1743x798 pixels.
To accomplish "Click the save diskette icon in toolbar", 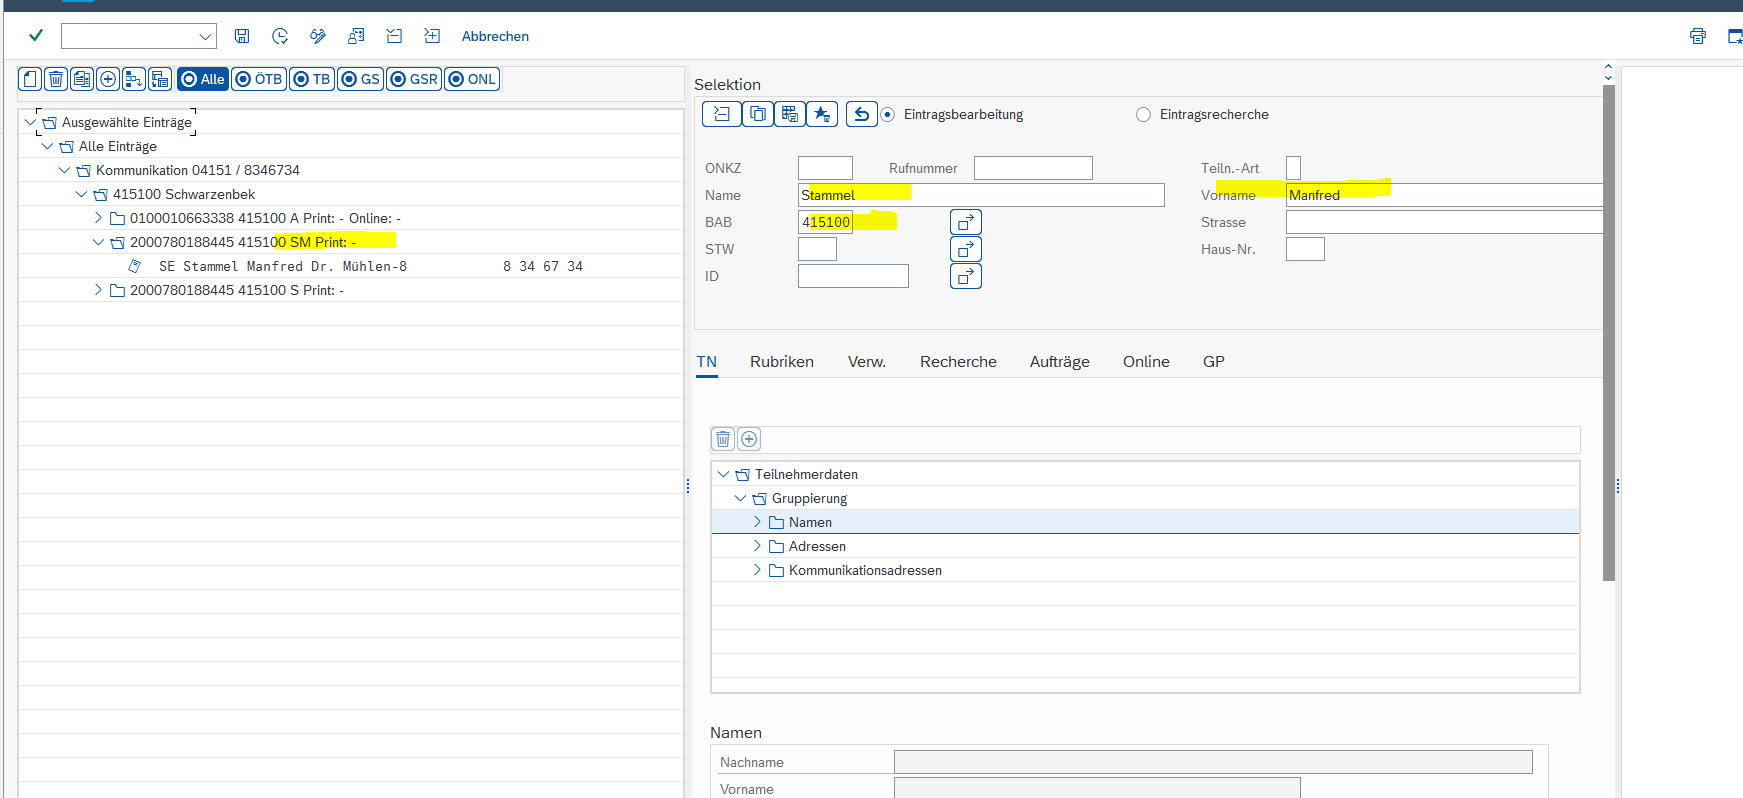I will (x=242, y=36).
